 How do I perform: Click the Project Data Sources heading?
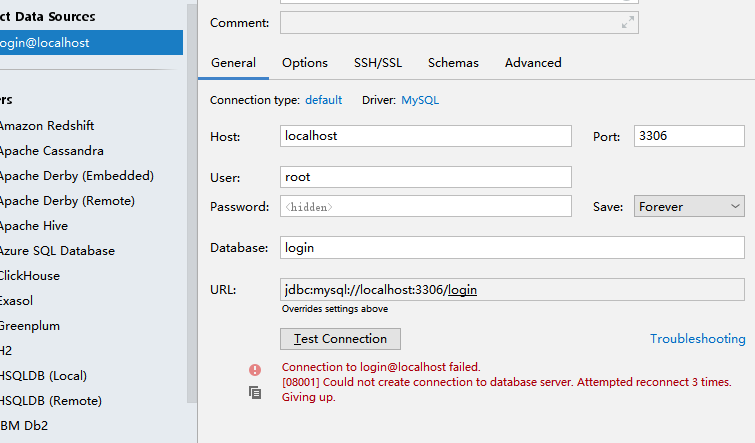click(x=47, y=17)
